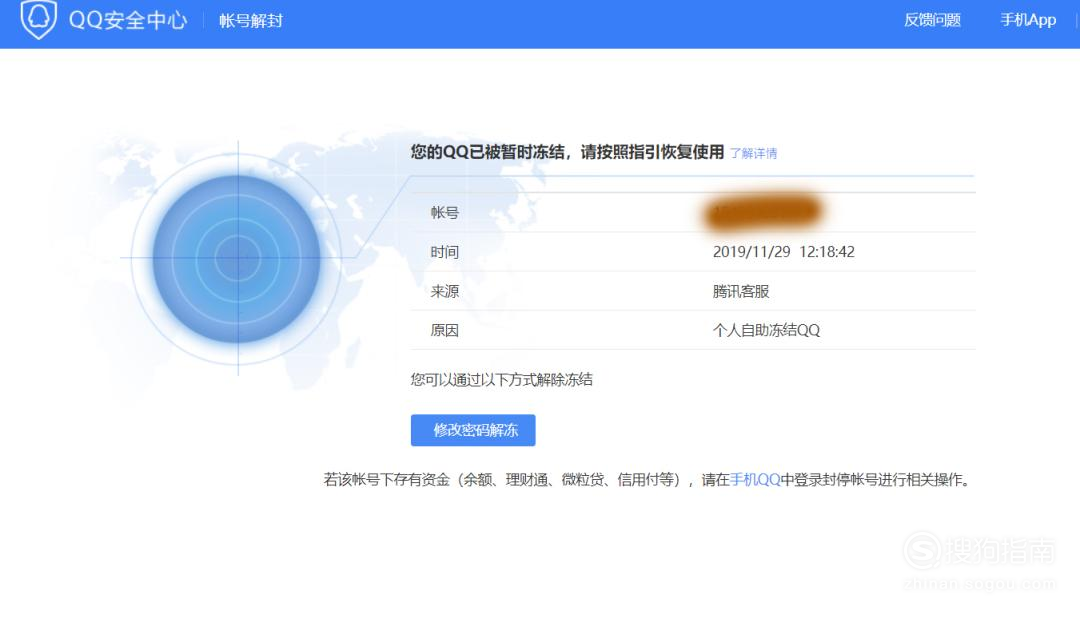Click the 了解详情 details link
This screenshot has height=618, width=1080.
753,153
